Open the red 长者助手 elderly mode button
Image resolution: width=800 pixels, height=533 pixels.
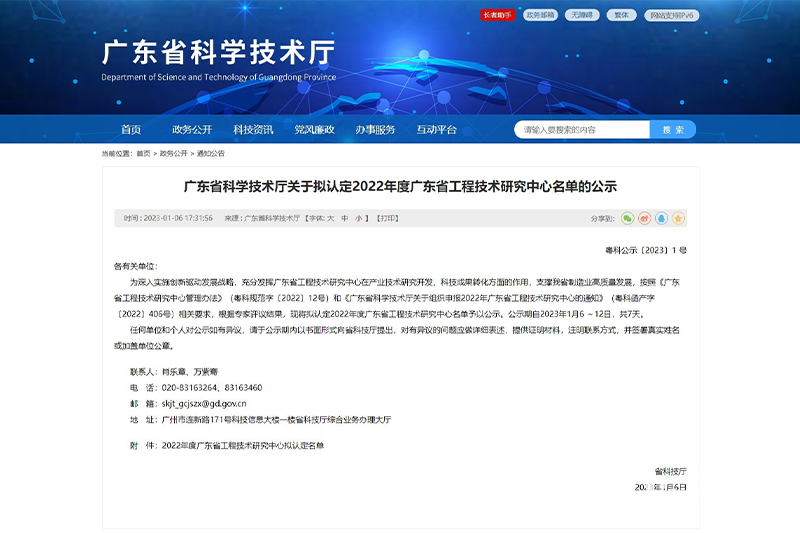click(x=497, y=15)
